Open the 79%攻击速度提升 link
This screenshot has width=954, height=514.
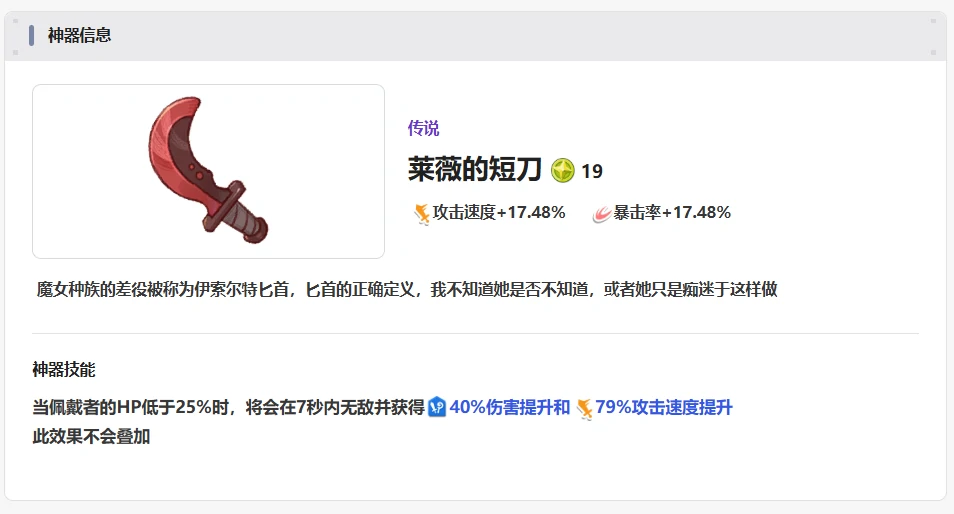(664, 407)
